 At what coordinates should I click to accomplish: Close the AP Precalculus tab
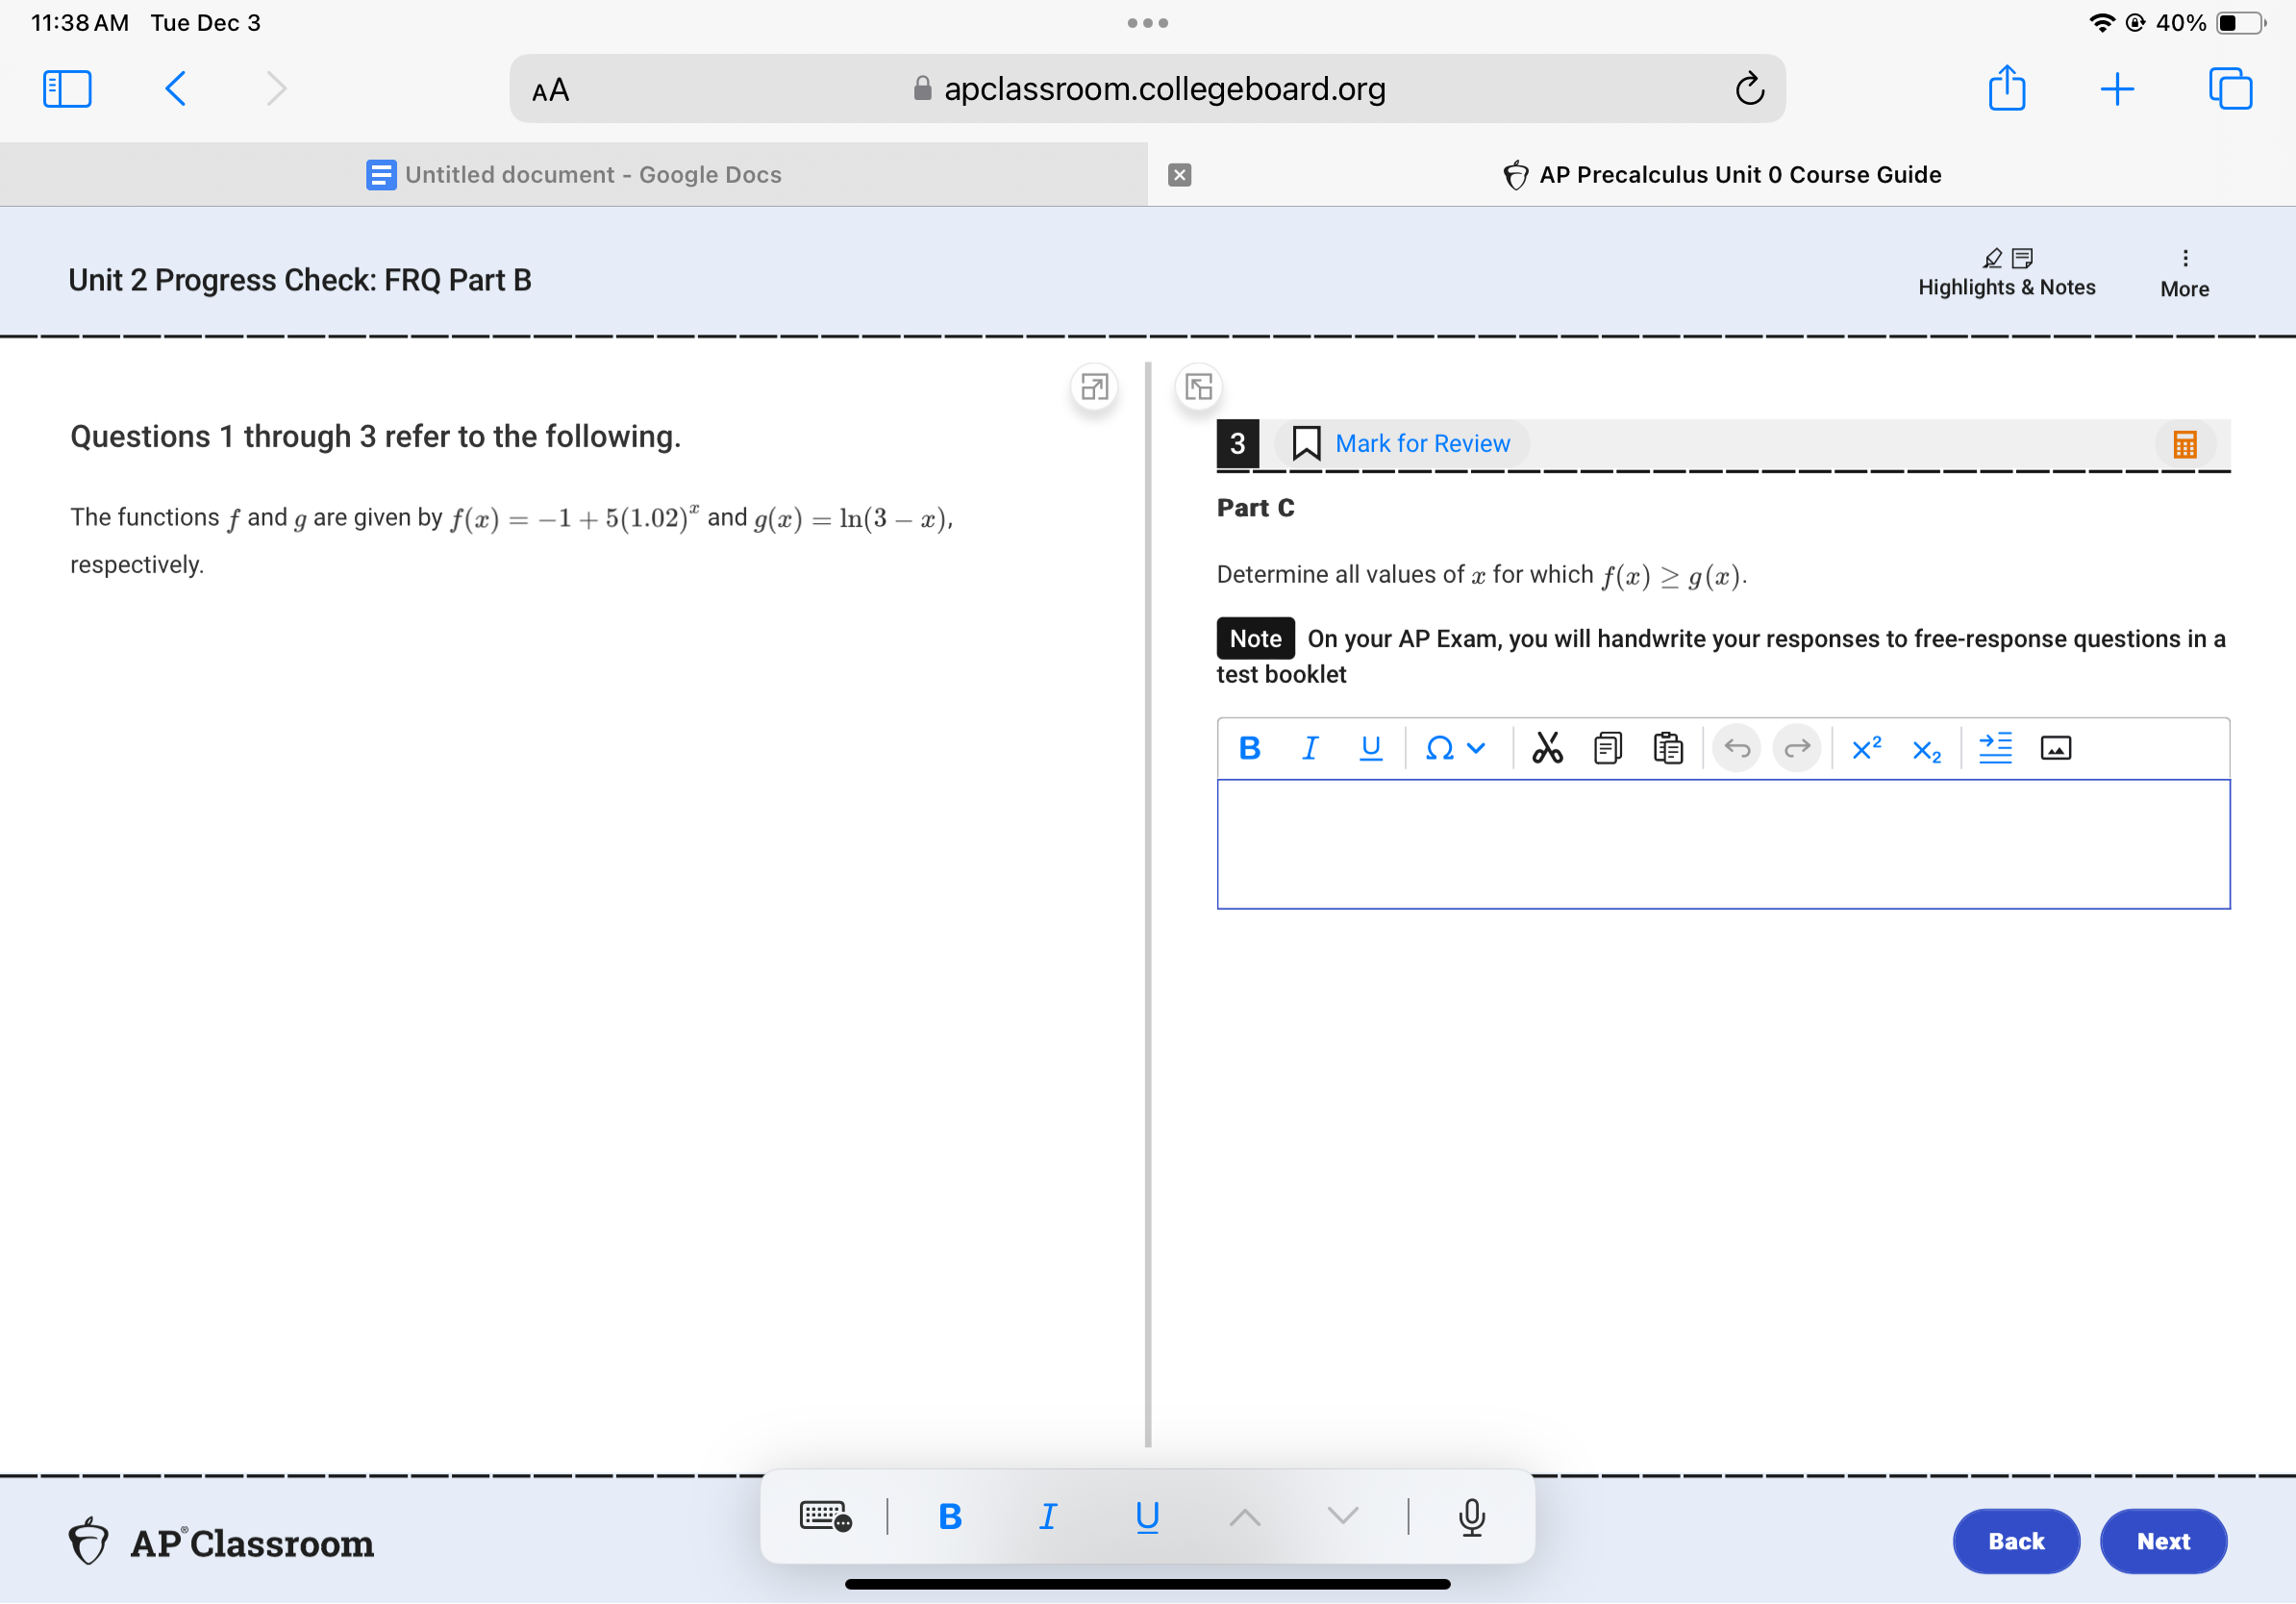pos(1180,175)
